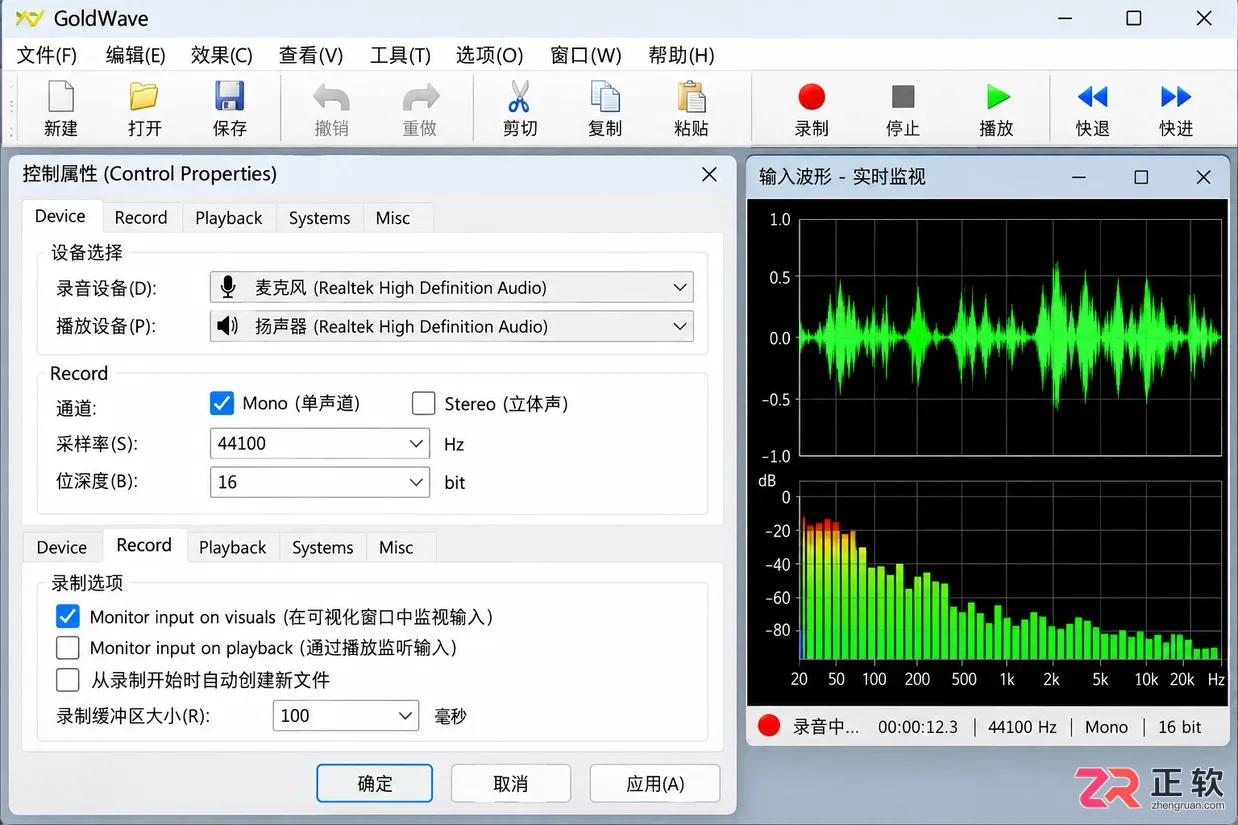
Task: Click the 应用(A) apply button
Action: 655,783
